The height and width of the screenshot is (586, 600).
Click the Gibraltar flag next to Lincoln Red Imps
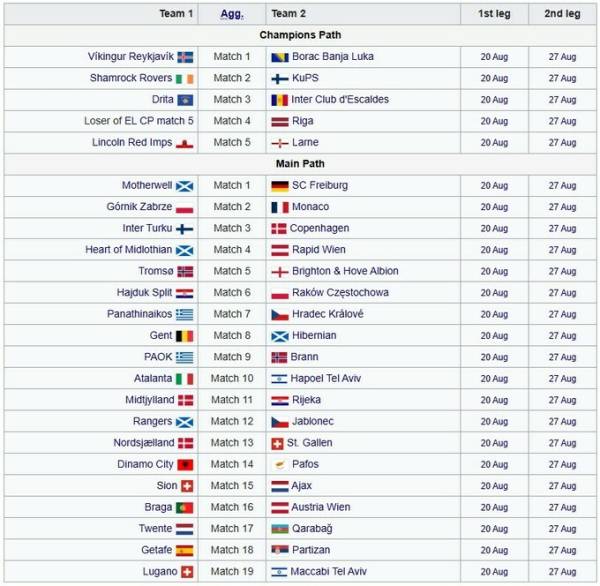(185, 143)
